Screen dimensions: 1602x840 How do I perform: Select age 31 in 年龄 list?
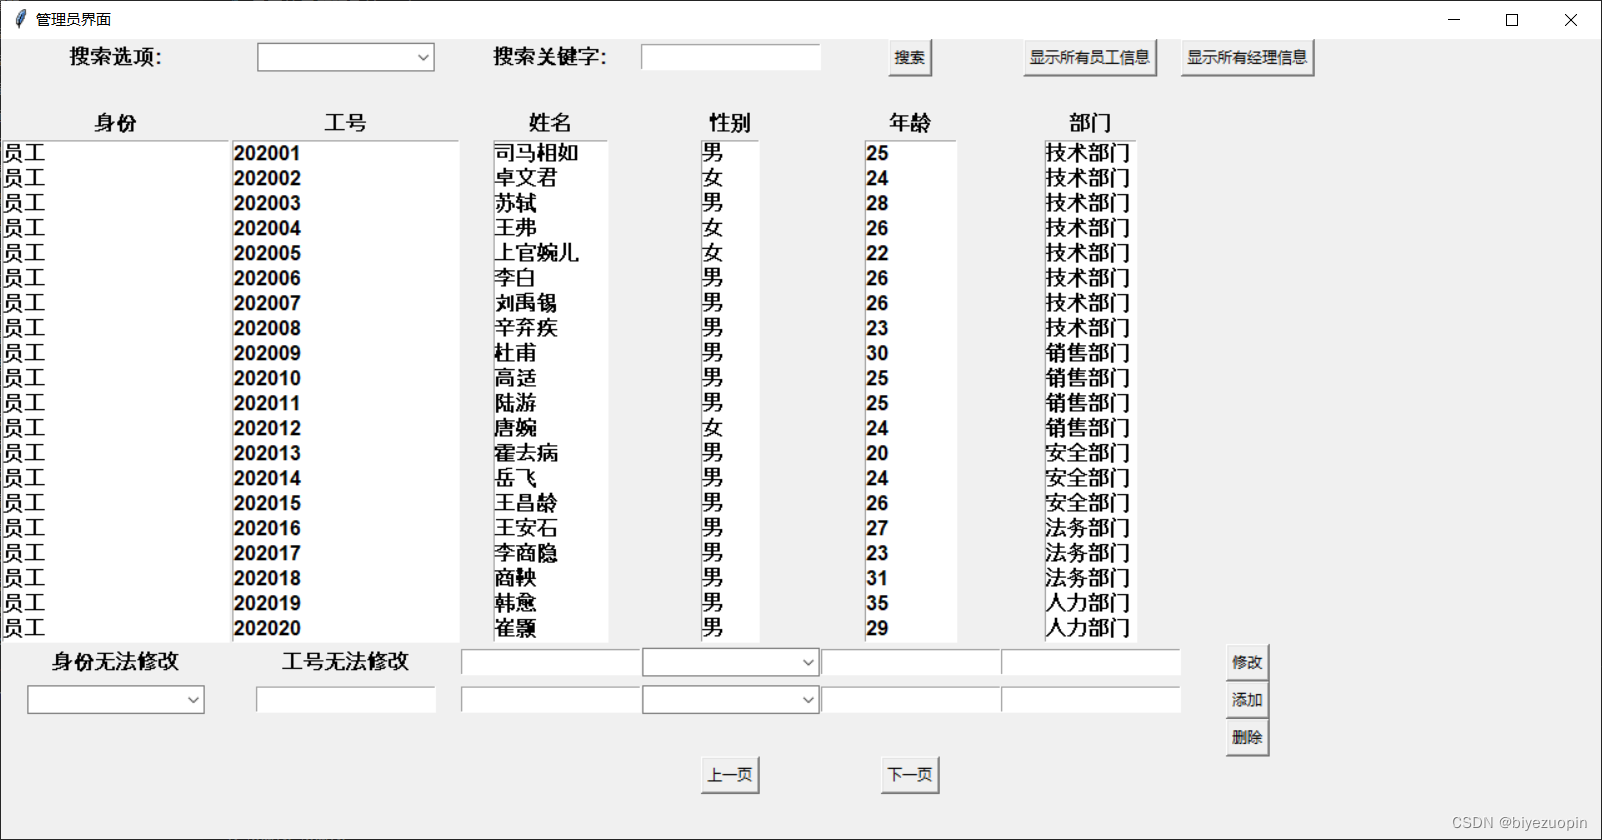pyautogui.click(x=877, y=578)
